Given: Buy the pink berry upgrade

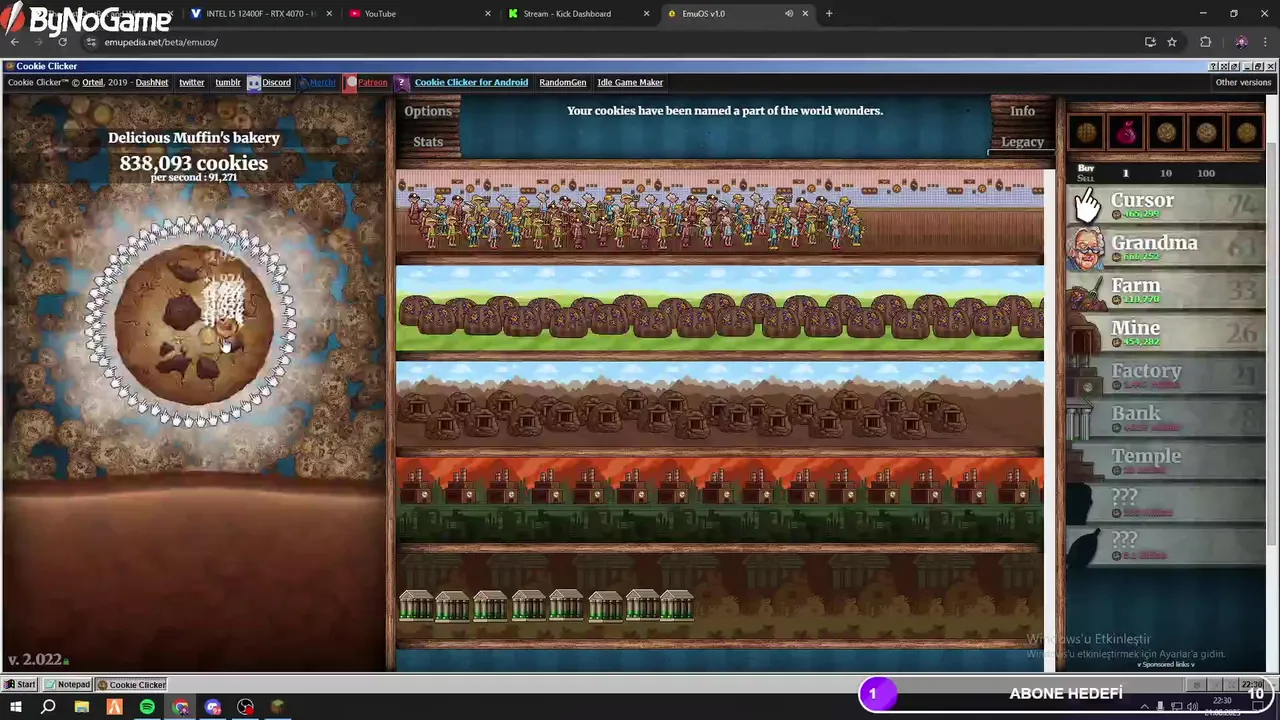Looking at the screenshot, I should pyautogui.click(x=1127, y=132).
